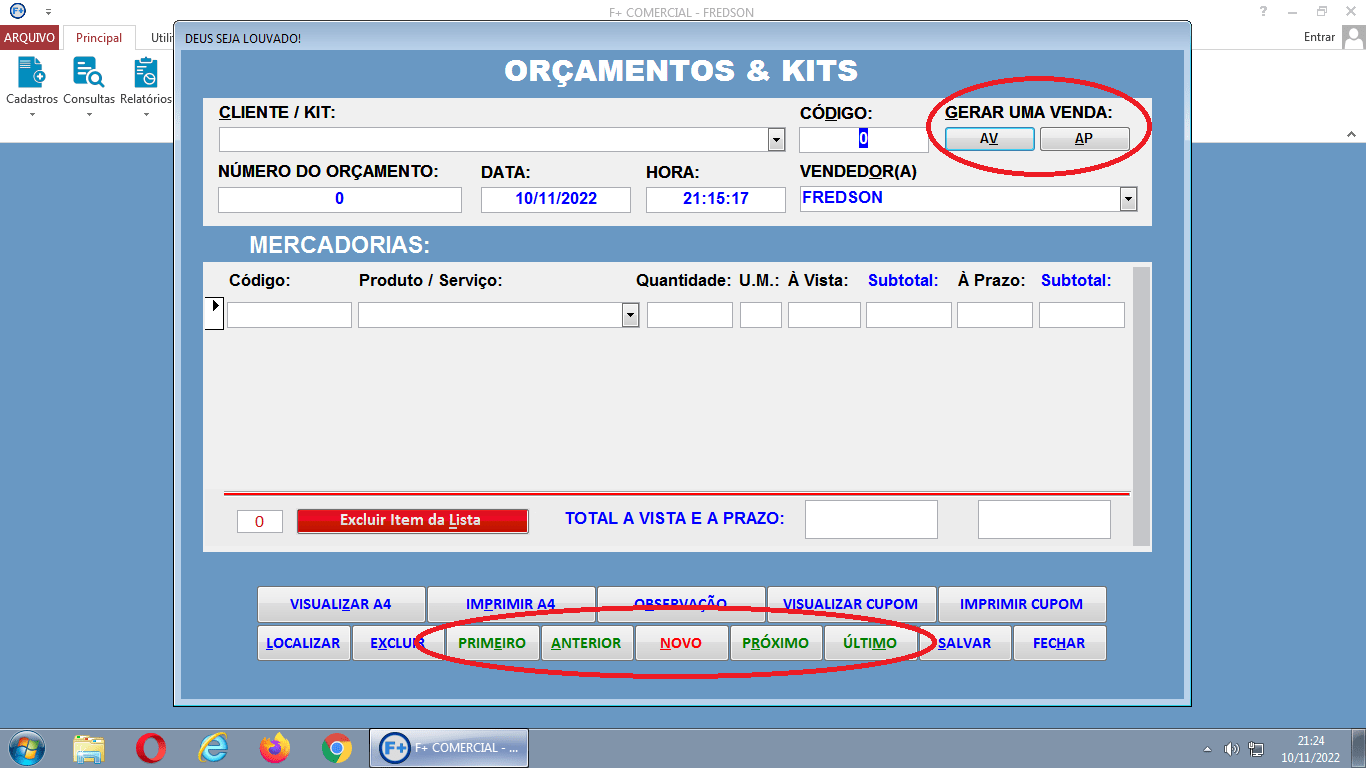Click the HORA field
Image resolution: width=1366 pixels, height=768 pixels.
[716, 199]
